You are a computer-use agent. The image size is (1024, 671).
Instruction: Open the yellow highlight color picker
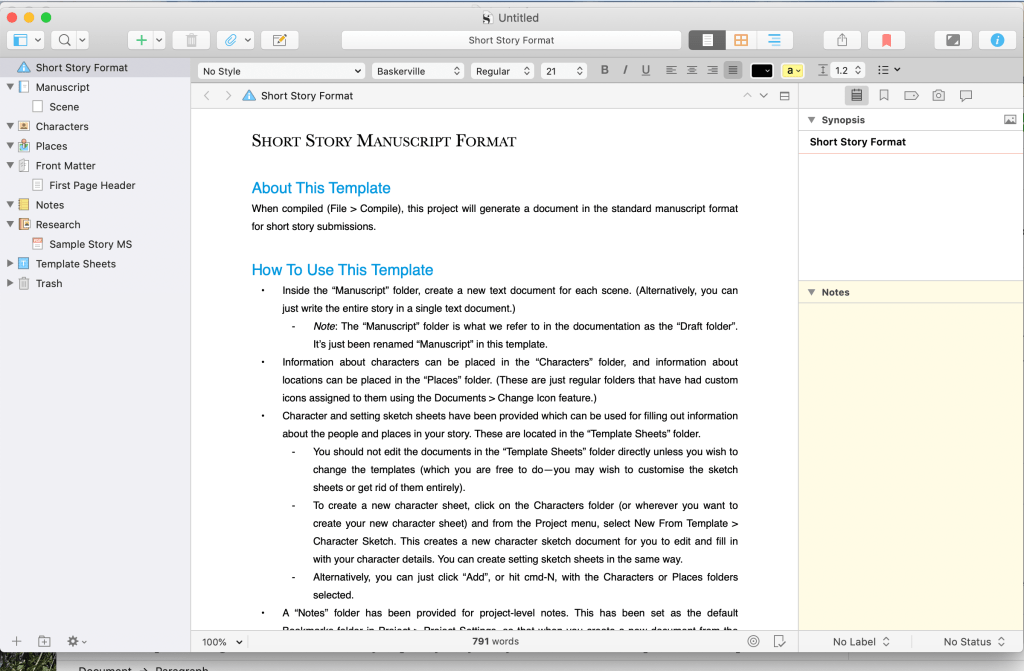pos(793,71)
